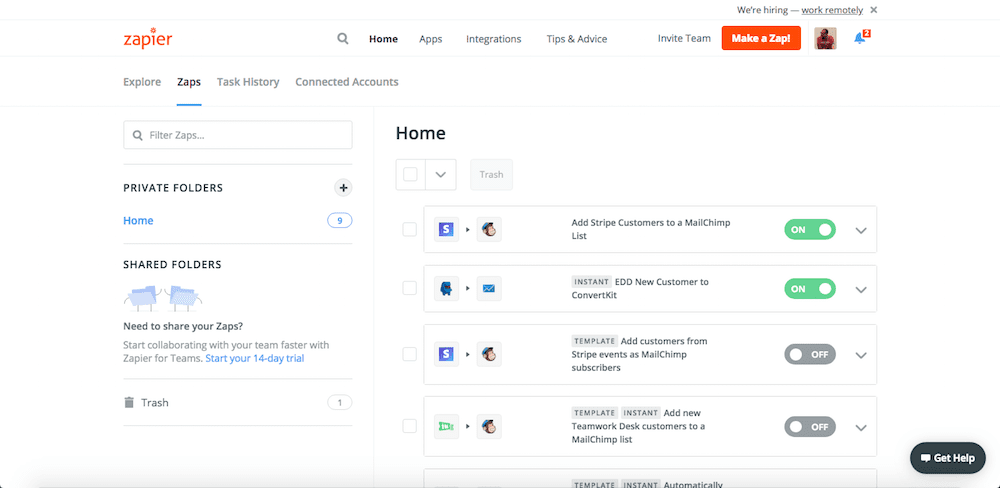Start your 14-day trial link
Viewport: 1000px width, 488px height.
254,359
